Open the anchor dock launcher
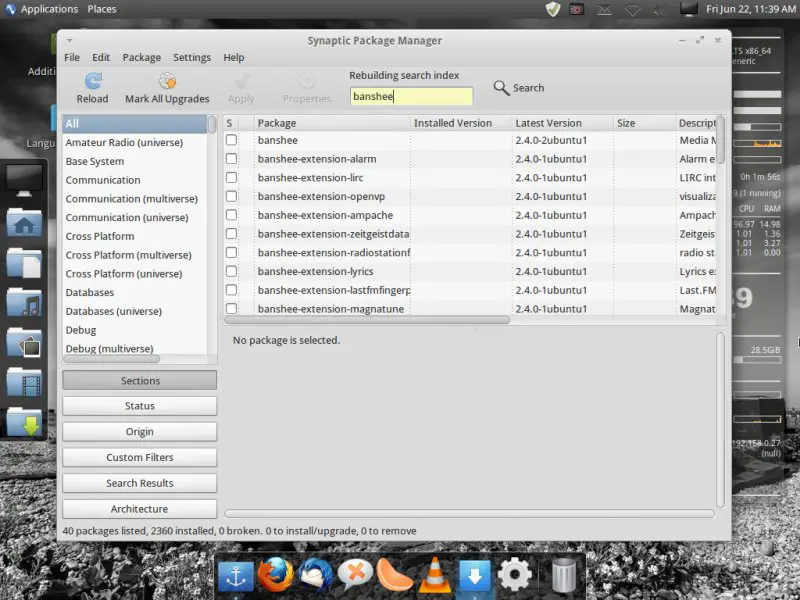This screenshot has width=800, height=600. tap(236, 576)
